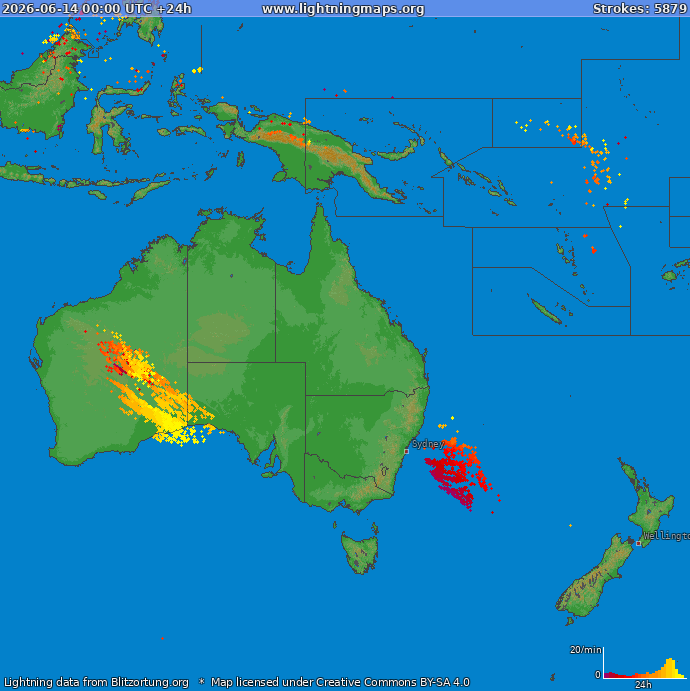Click the www.lightningmaps.org title text
Viewport: 690px width, 691px height.
point(343,9)
